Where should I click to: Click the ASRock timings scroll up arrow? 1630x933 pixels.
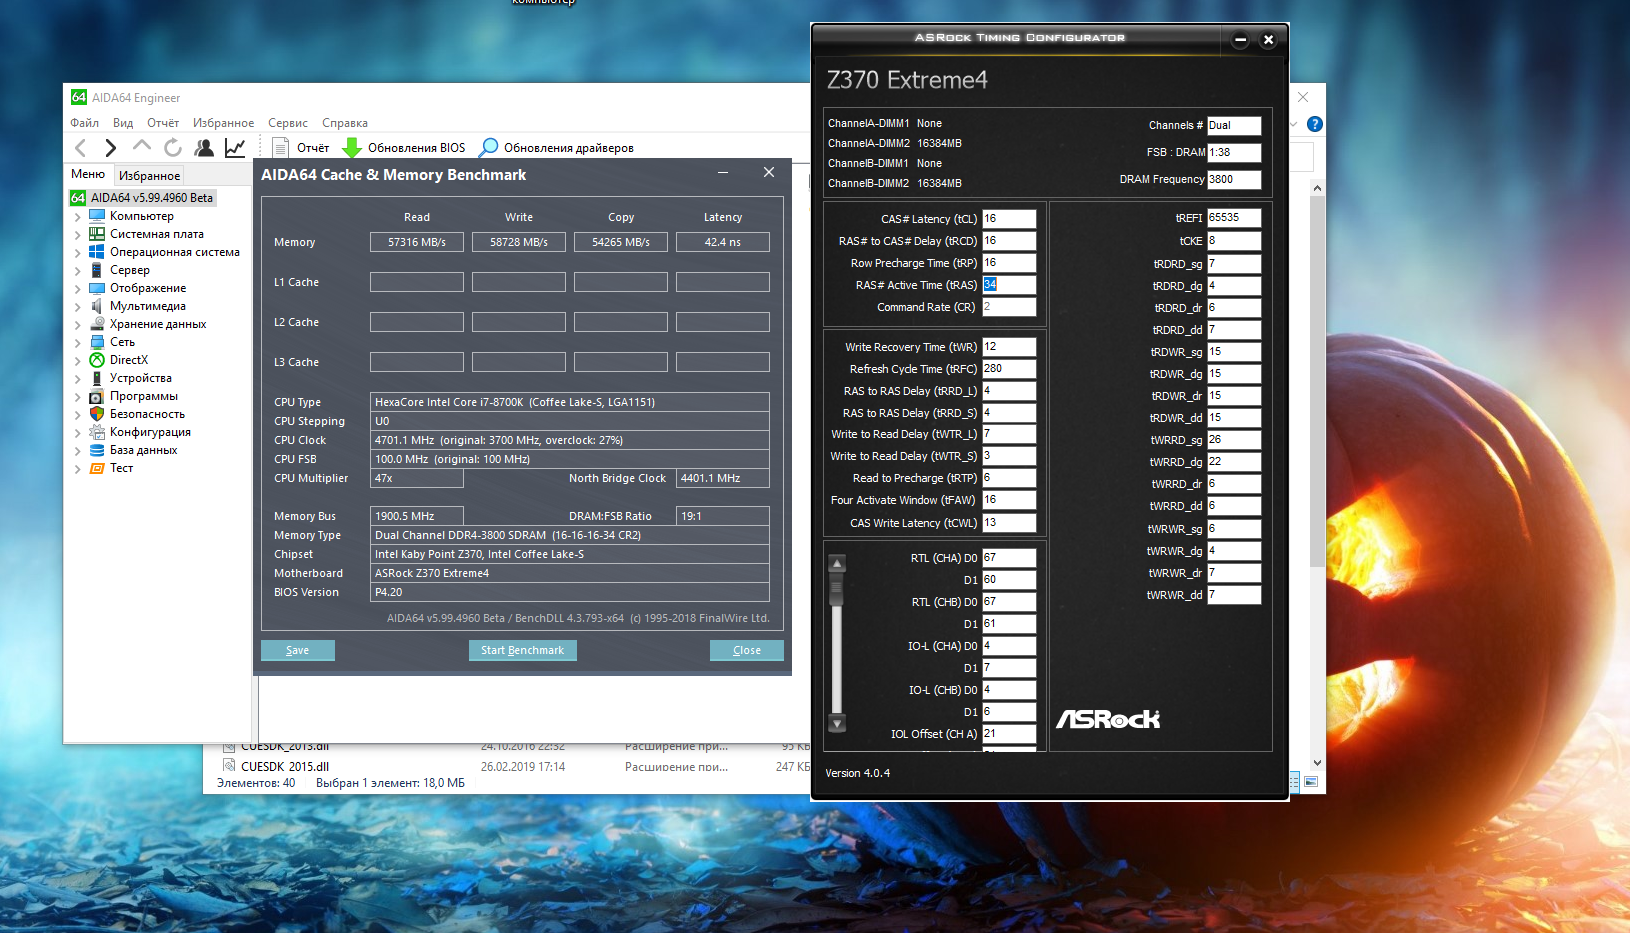[x=838, y=563]
